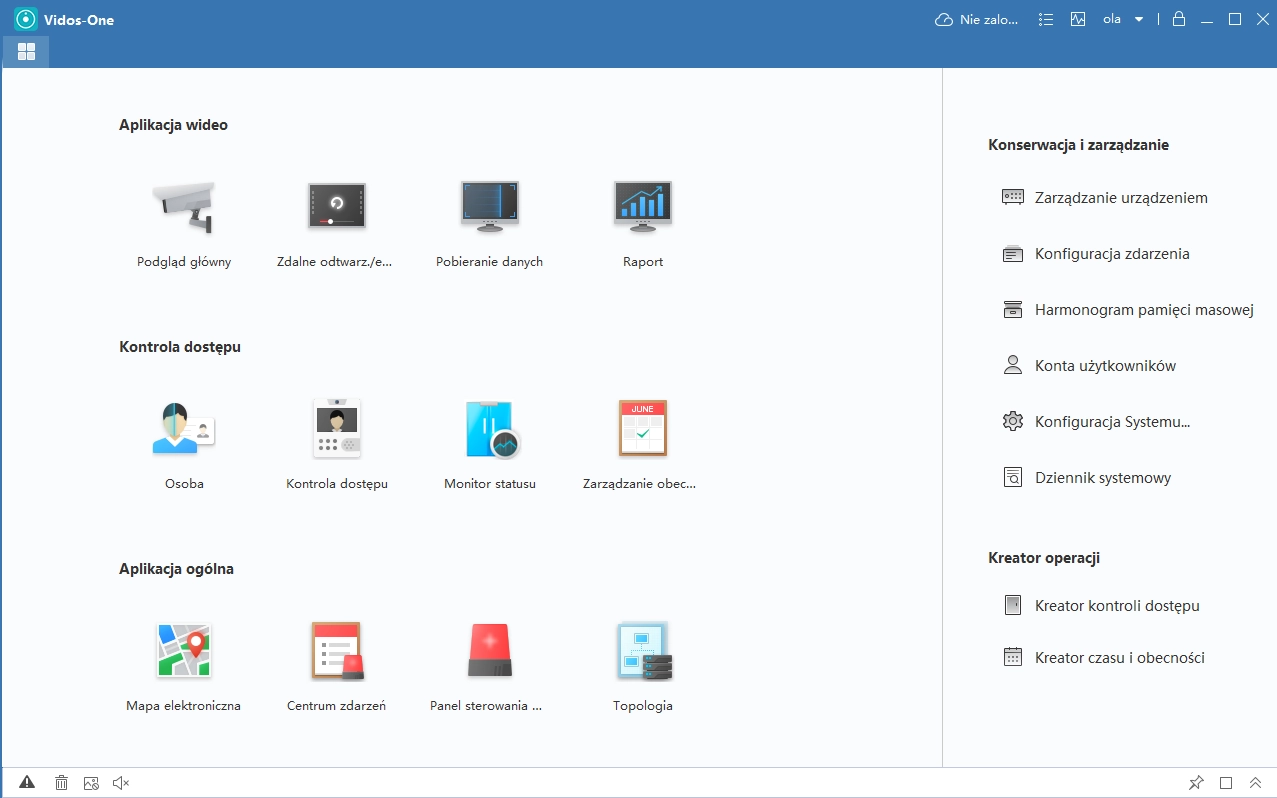View Dziennik systemowy log
Viewport: 1277px width, 798px height.
(1087, 478)
